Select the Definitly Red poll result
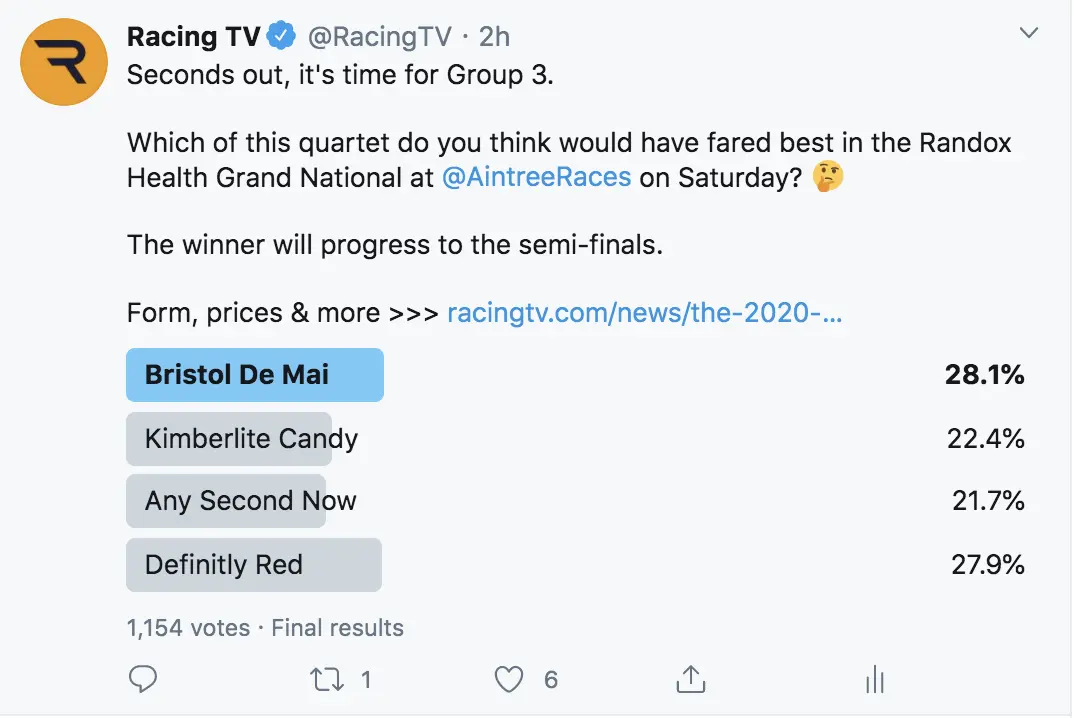1074x718 pixels. (x=224, y=565)
